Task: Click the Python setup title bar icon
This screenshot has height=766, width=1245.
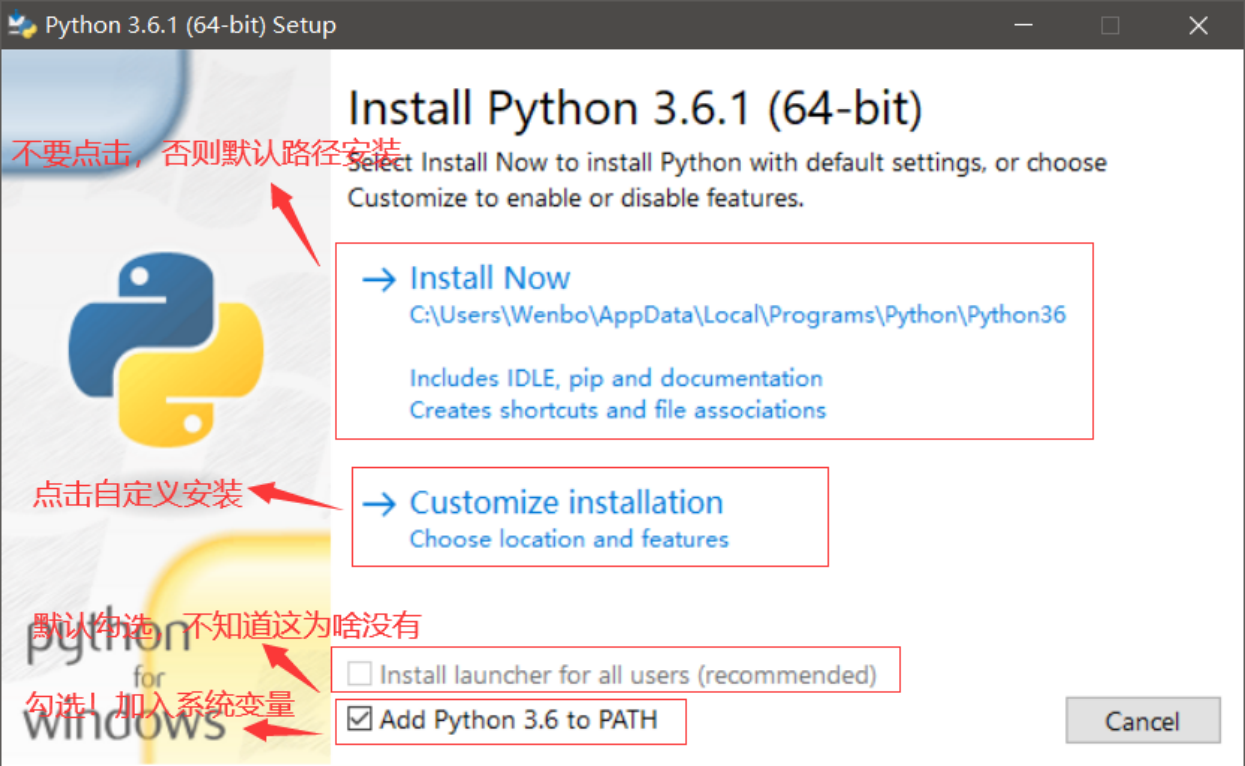Action: [x=22, y=24]
